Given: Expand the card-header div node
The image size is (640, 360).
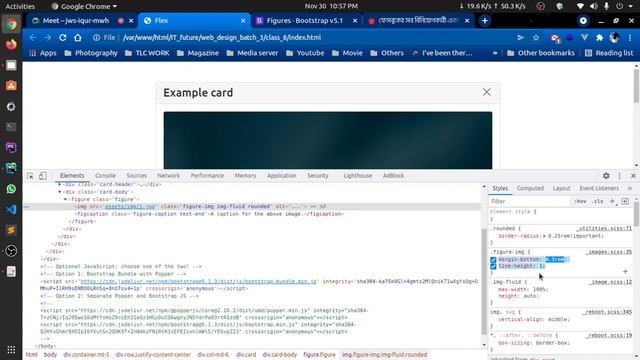Looking at the screenshot, I should (60, 184).
